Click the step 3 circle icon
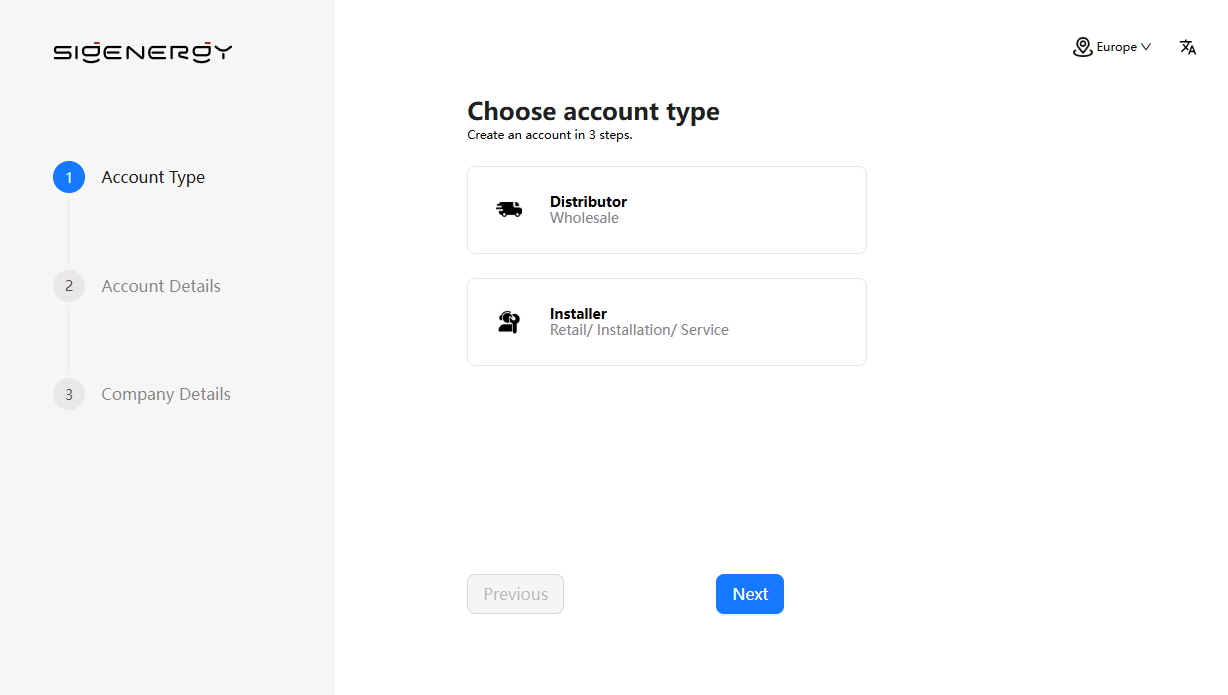 (69, 394)
